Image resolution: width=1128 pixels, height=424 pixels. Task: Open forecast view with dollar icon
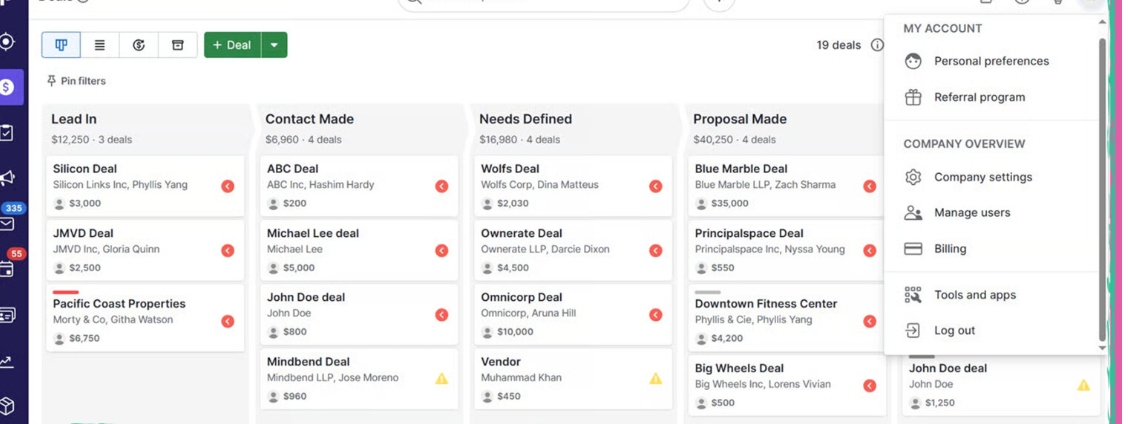[139, 45]
